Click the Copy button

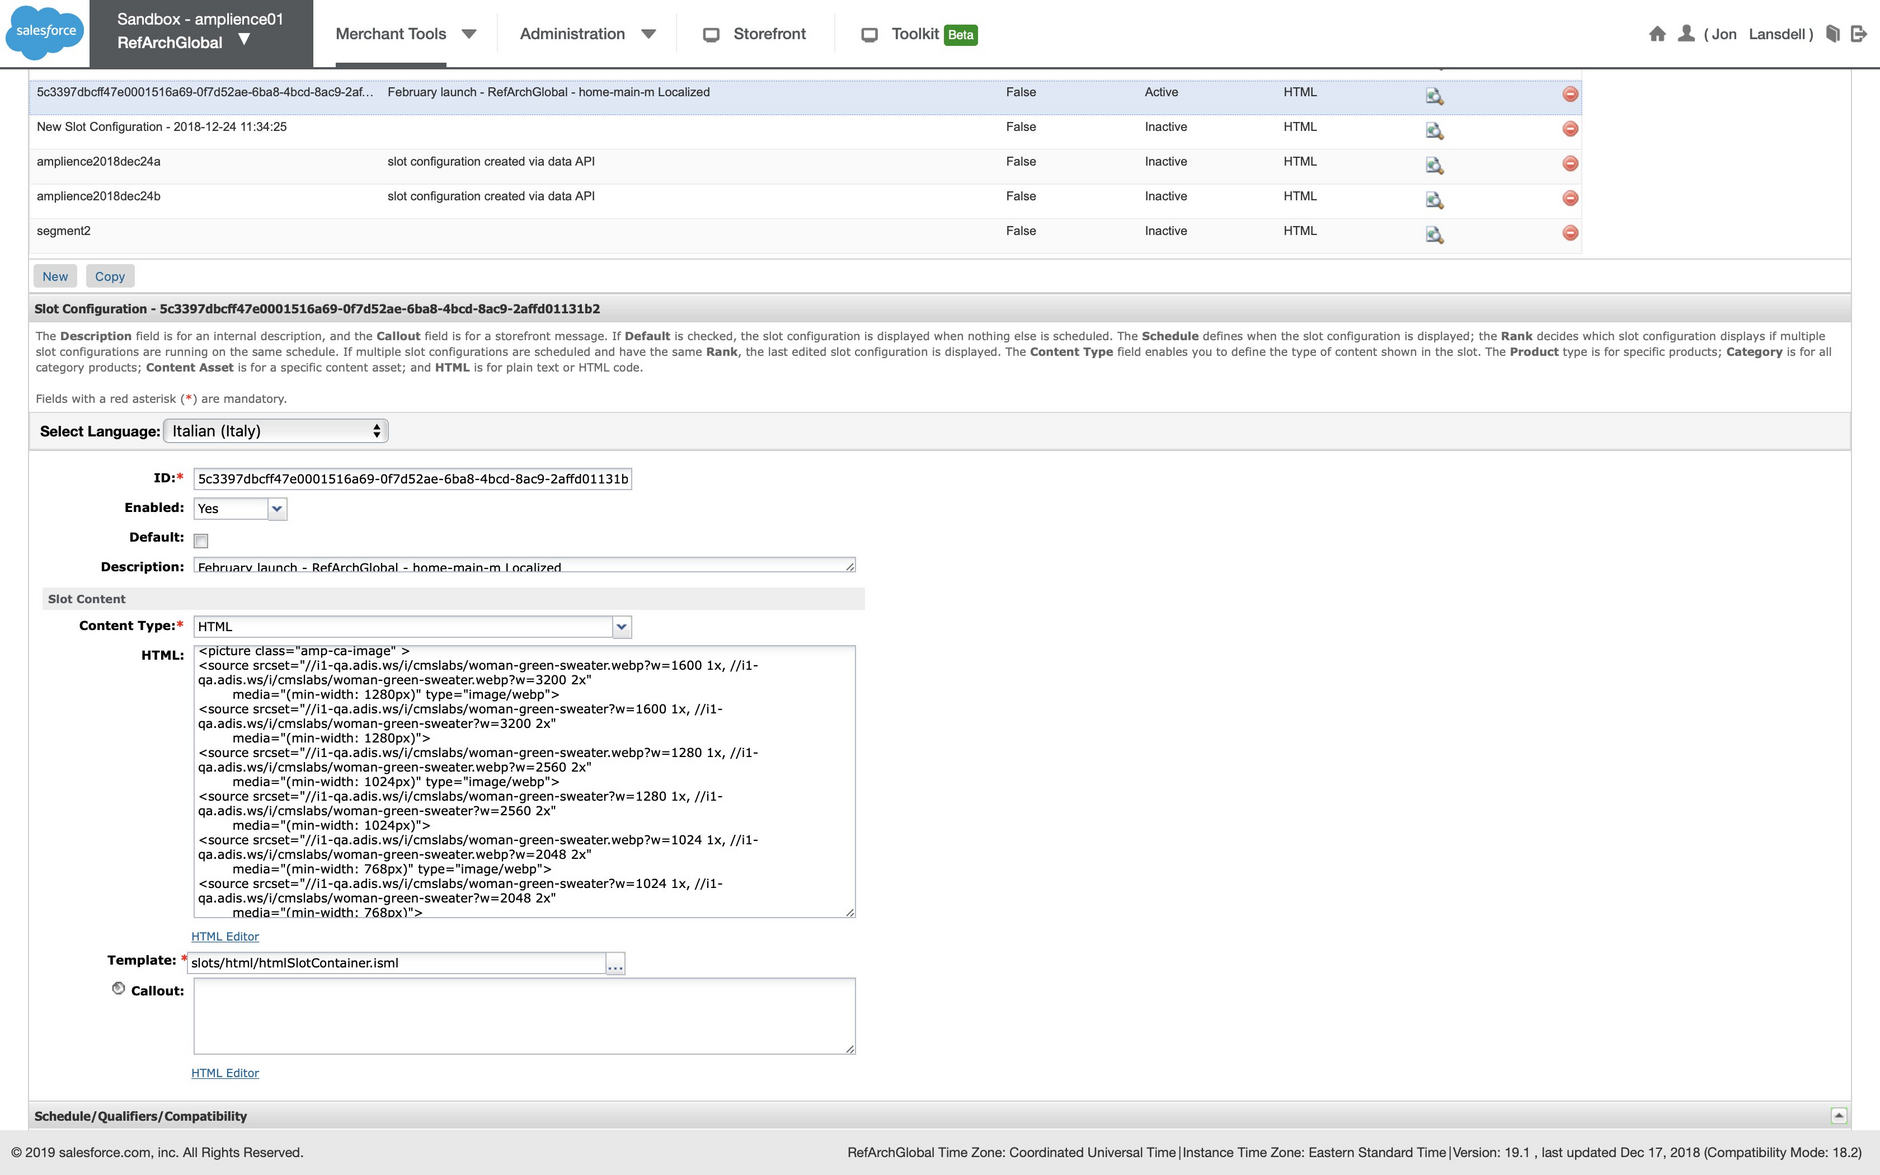[x=110, y=277]
